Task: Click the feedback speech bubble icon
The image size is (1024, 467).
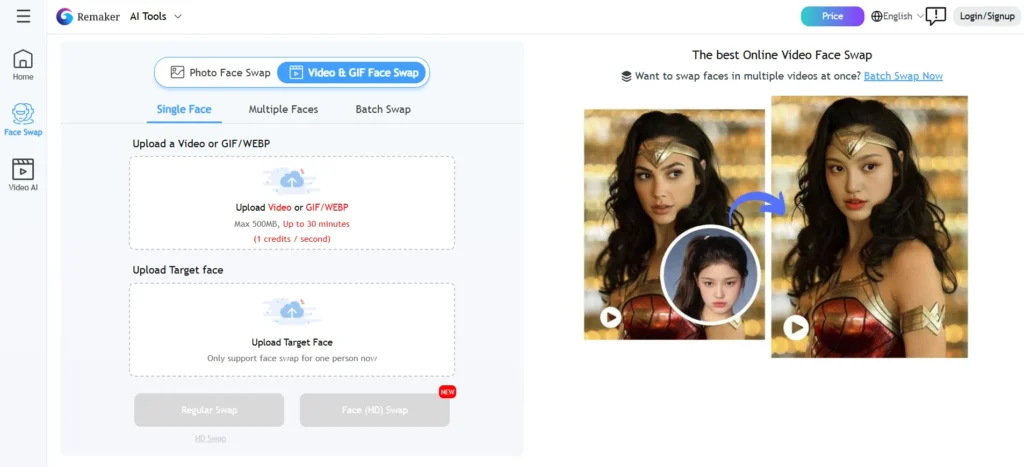Action: pos(936,16)
